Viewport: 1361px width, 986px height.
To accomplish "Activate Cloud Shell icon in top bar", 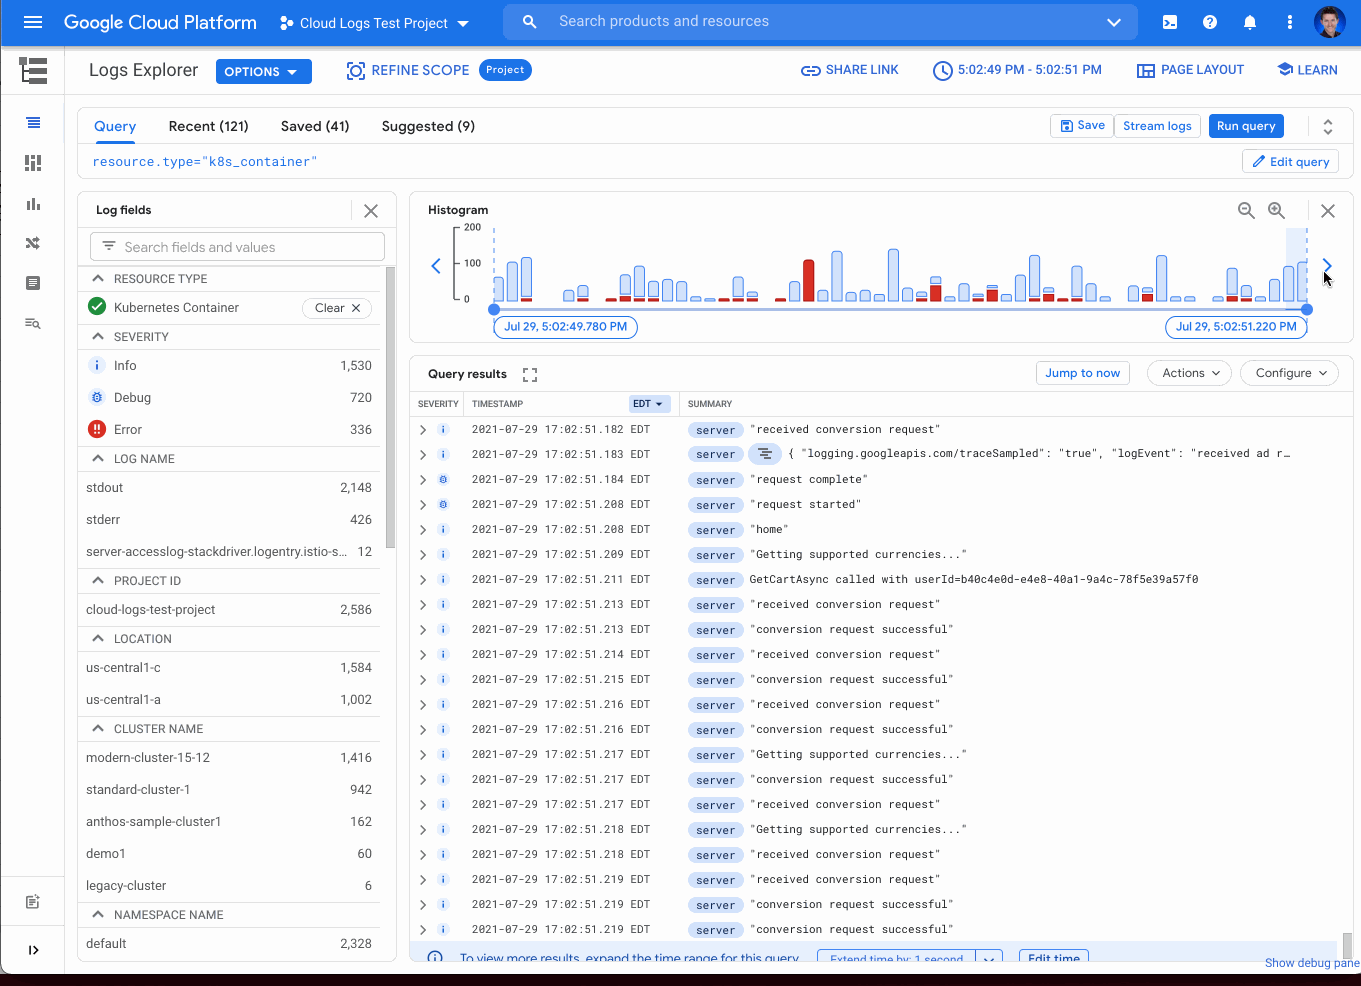I will (x=1170, y=22).
